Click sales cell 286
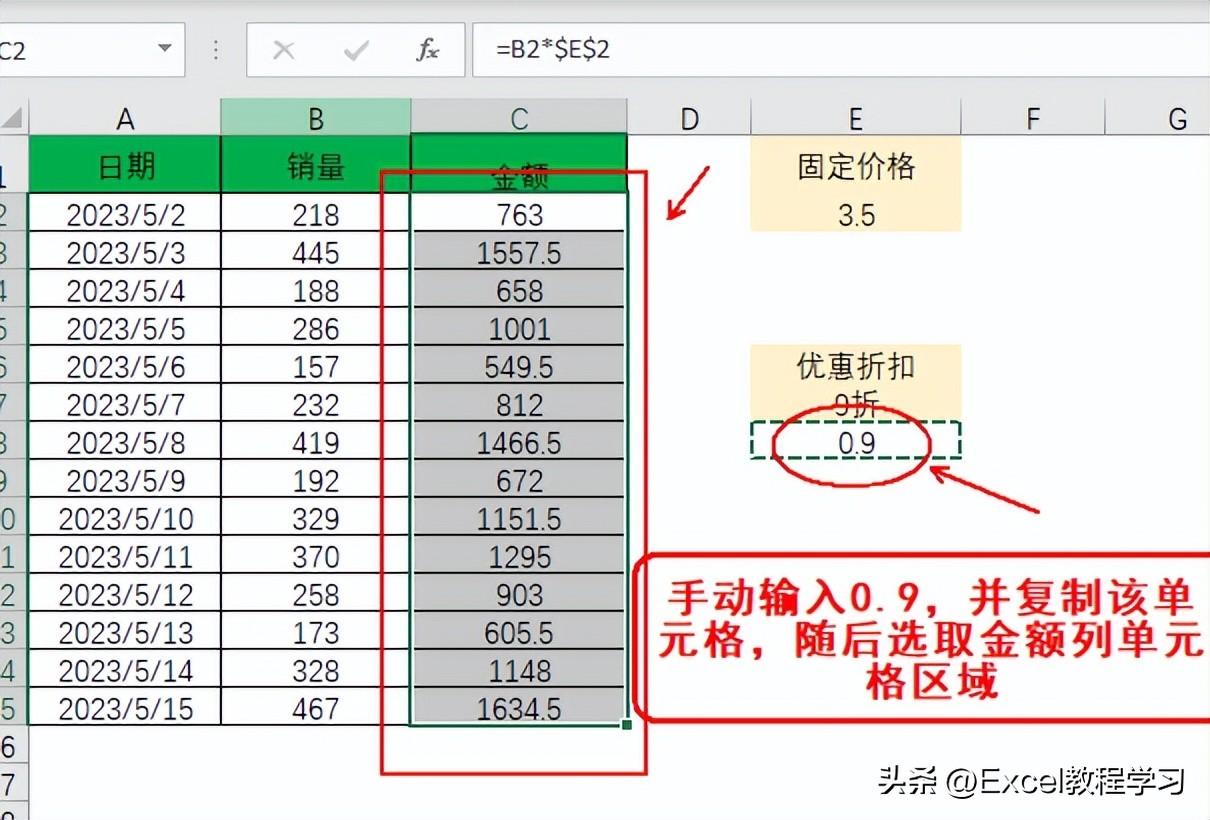Image resolution: width=1210 pixels, height=820 pixels. (x=316, y=328)
